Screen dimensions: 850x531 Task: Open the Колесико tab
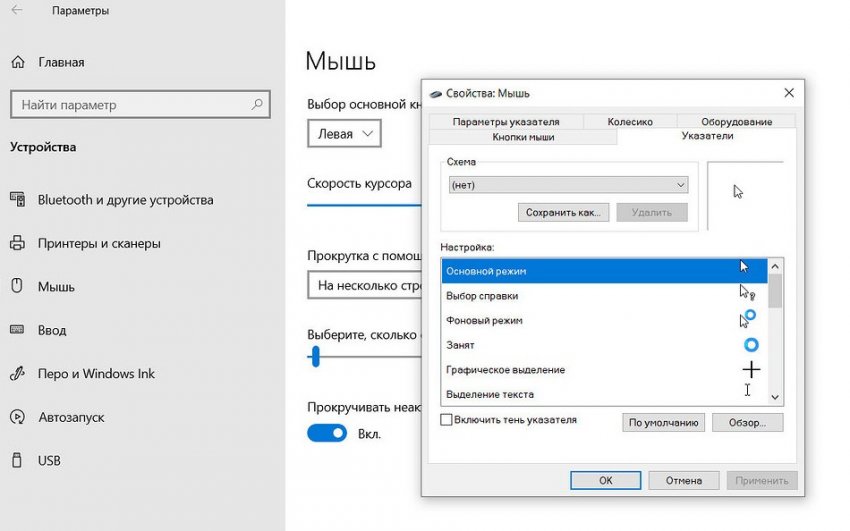630,122
